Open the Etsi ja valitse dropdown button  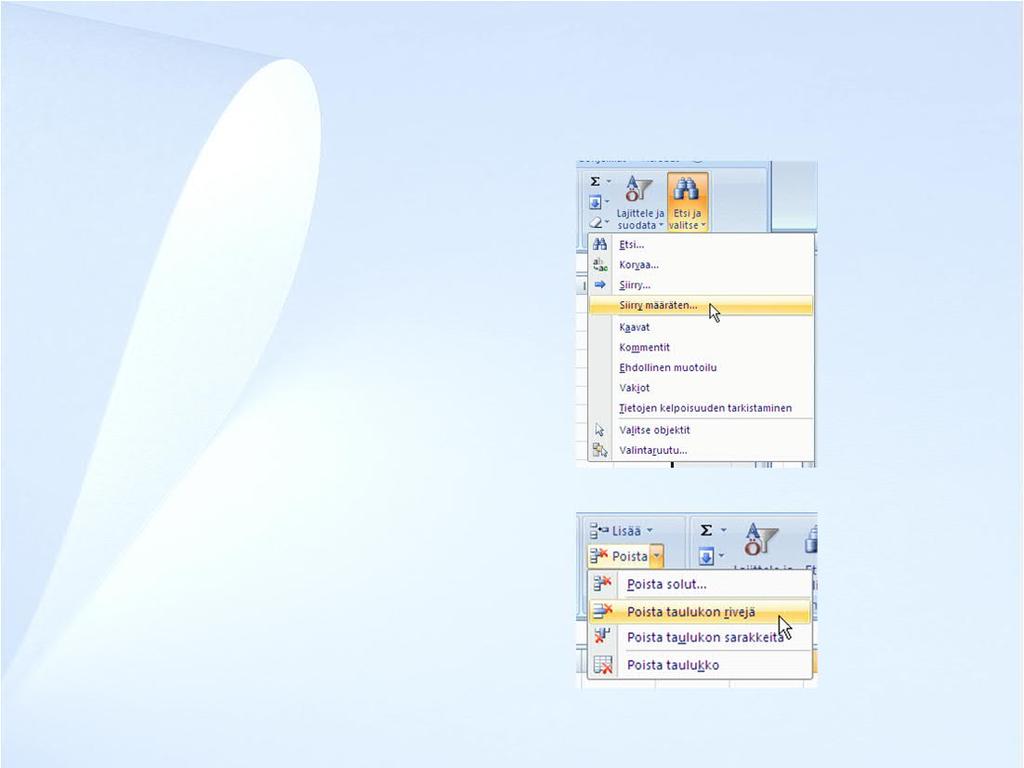point(687,202)
